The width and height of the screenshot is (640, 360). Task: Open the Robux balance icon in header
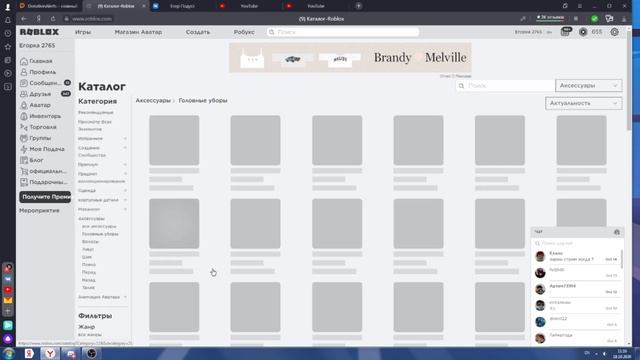583,32
